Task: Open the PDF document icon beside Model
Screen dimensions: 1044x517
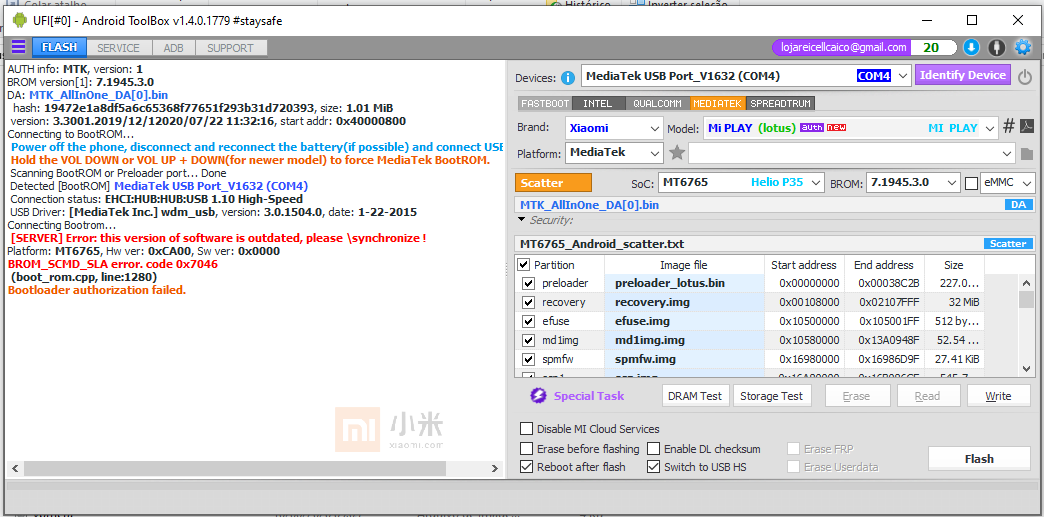Action: 1027,127
